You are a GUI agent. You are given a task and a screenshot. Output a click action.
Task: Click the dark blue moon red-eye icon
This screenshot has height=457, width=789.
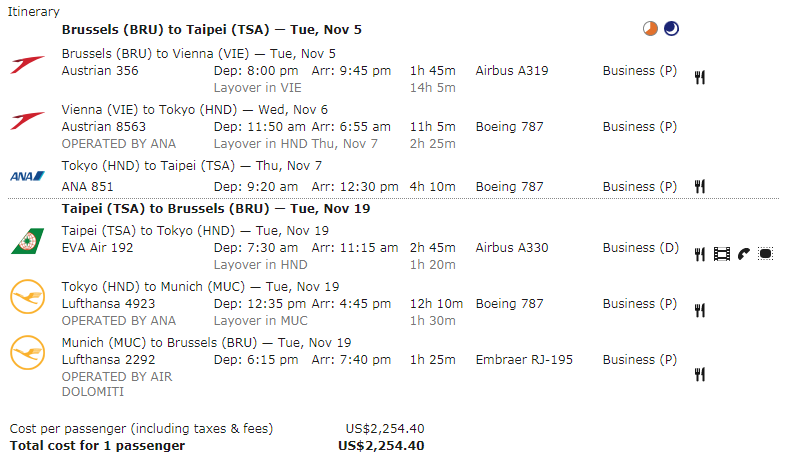coord(671,29)
